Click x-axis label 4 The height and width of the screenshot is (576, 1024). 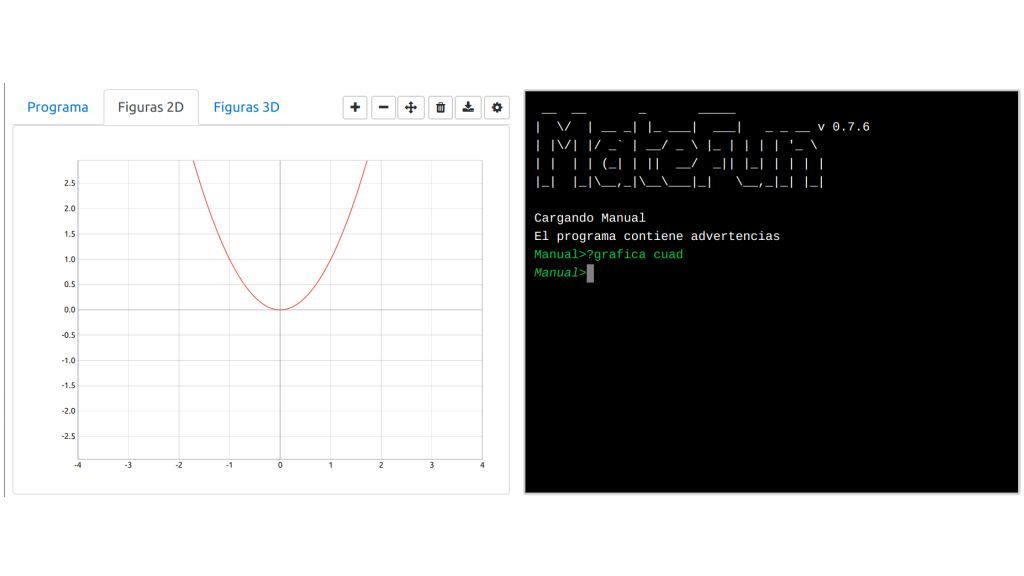482,466
